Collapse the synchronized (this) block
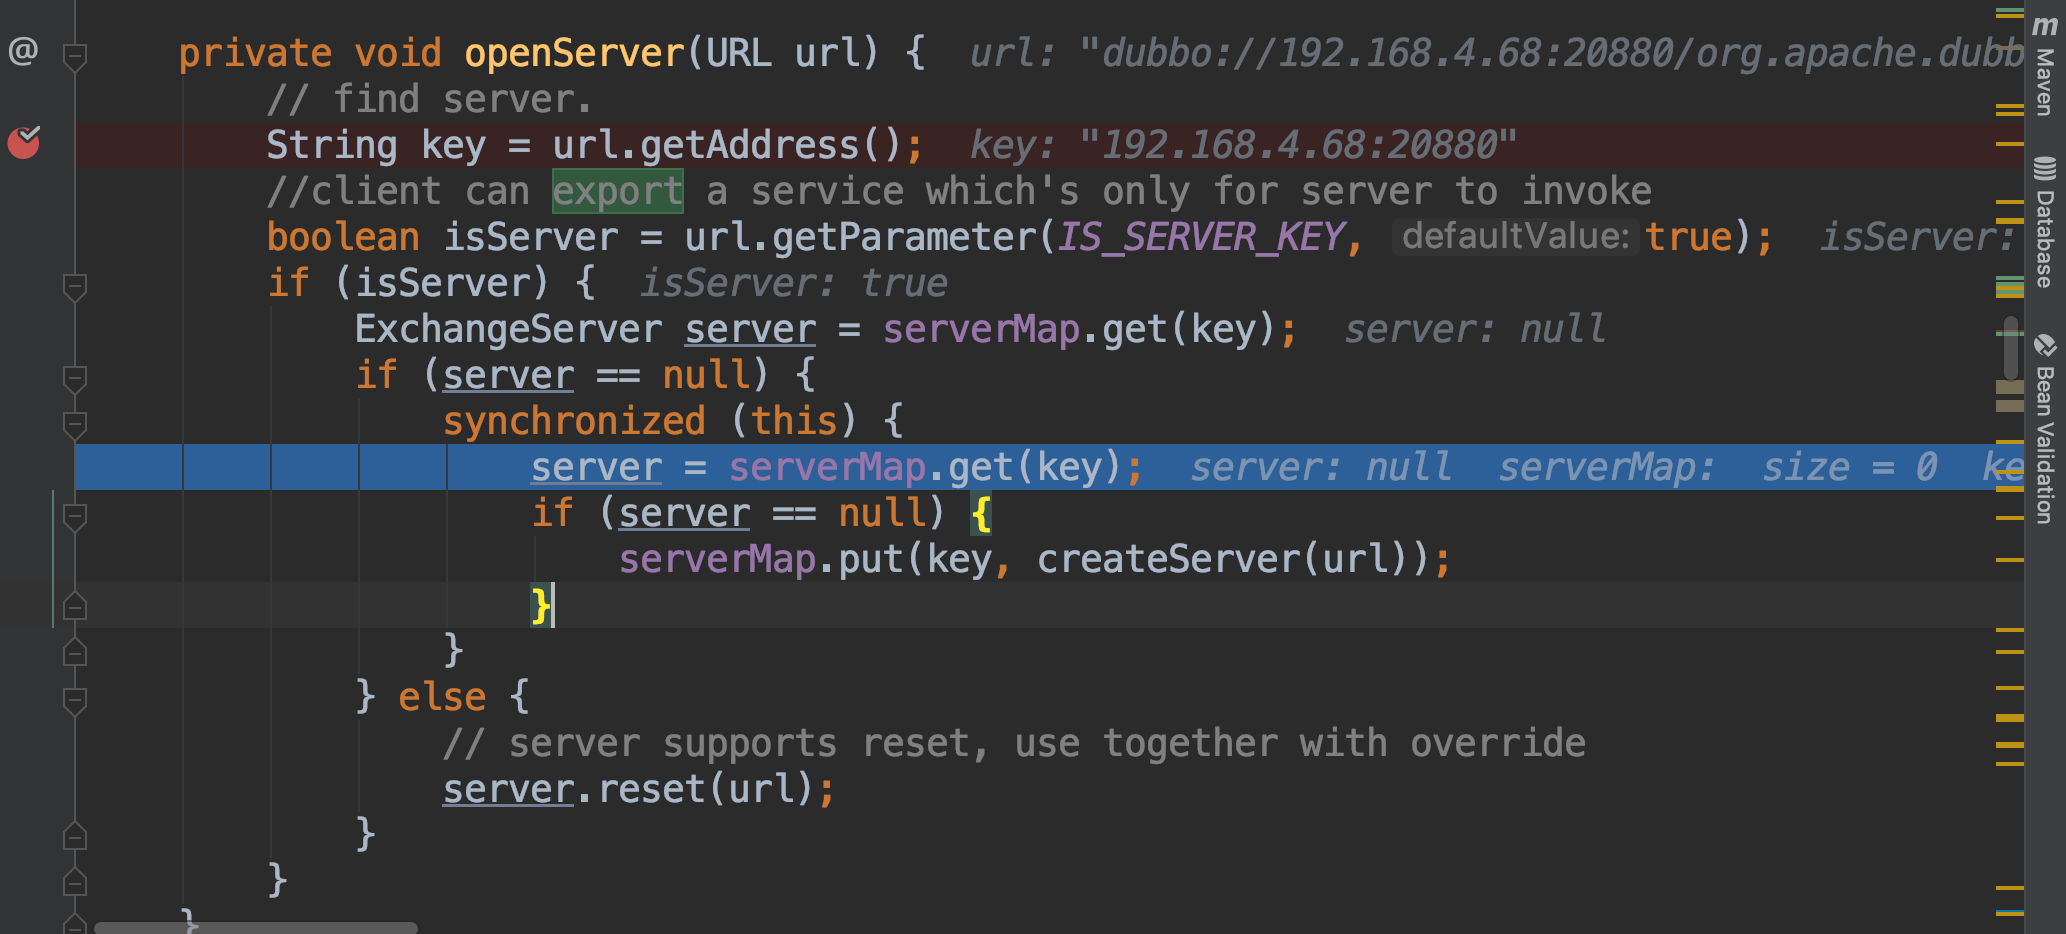Image resolution: width=2066 pixels, height=934 pixels. point(75,424)
